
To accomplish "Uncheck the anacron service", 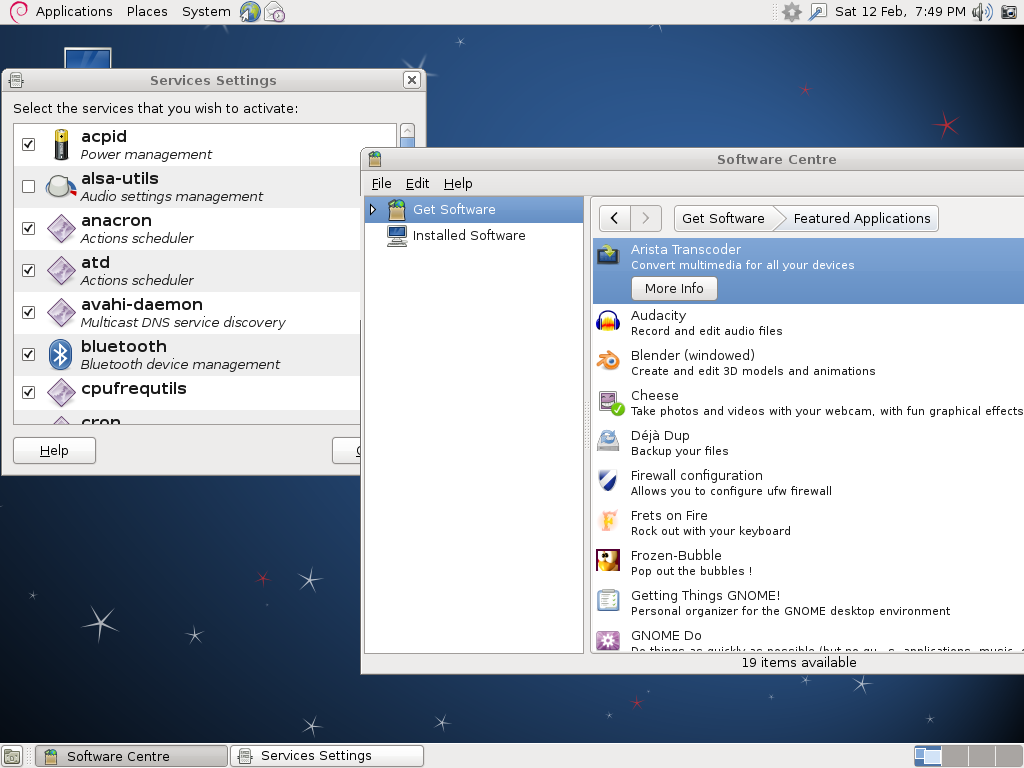I will 28,229.
